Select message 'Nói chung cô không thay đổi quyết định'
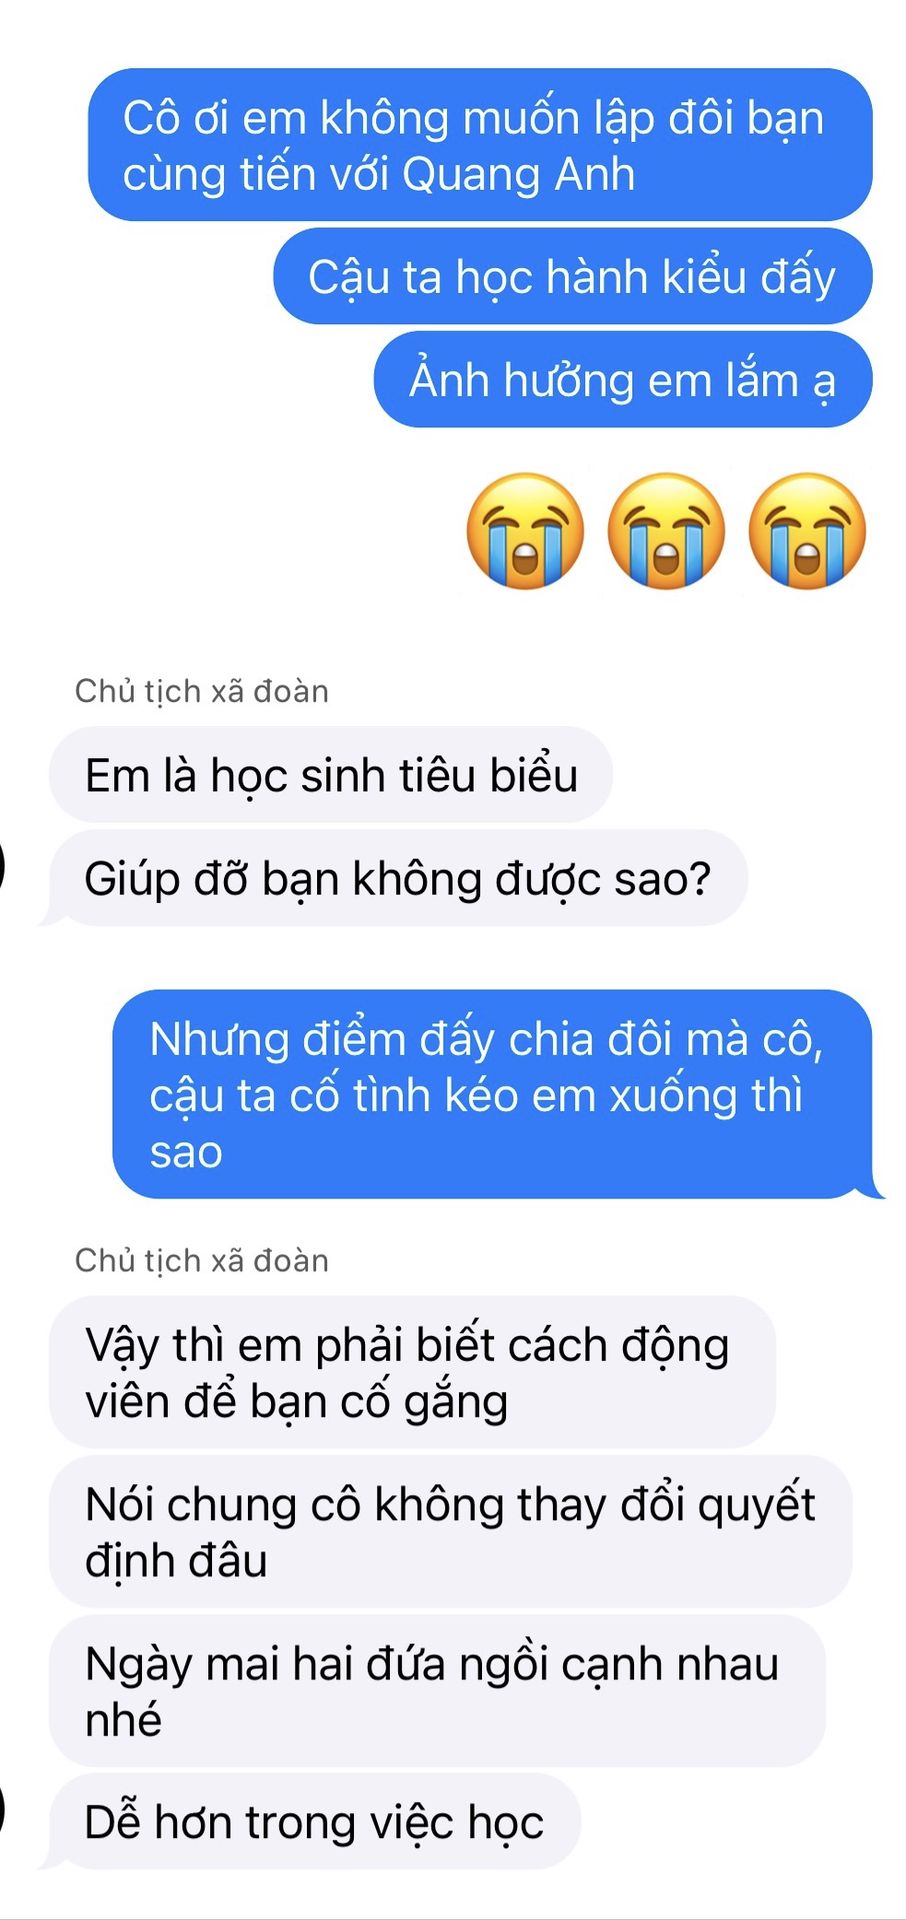Screen dimensions: 906x1920 (x=450, y=1532)
